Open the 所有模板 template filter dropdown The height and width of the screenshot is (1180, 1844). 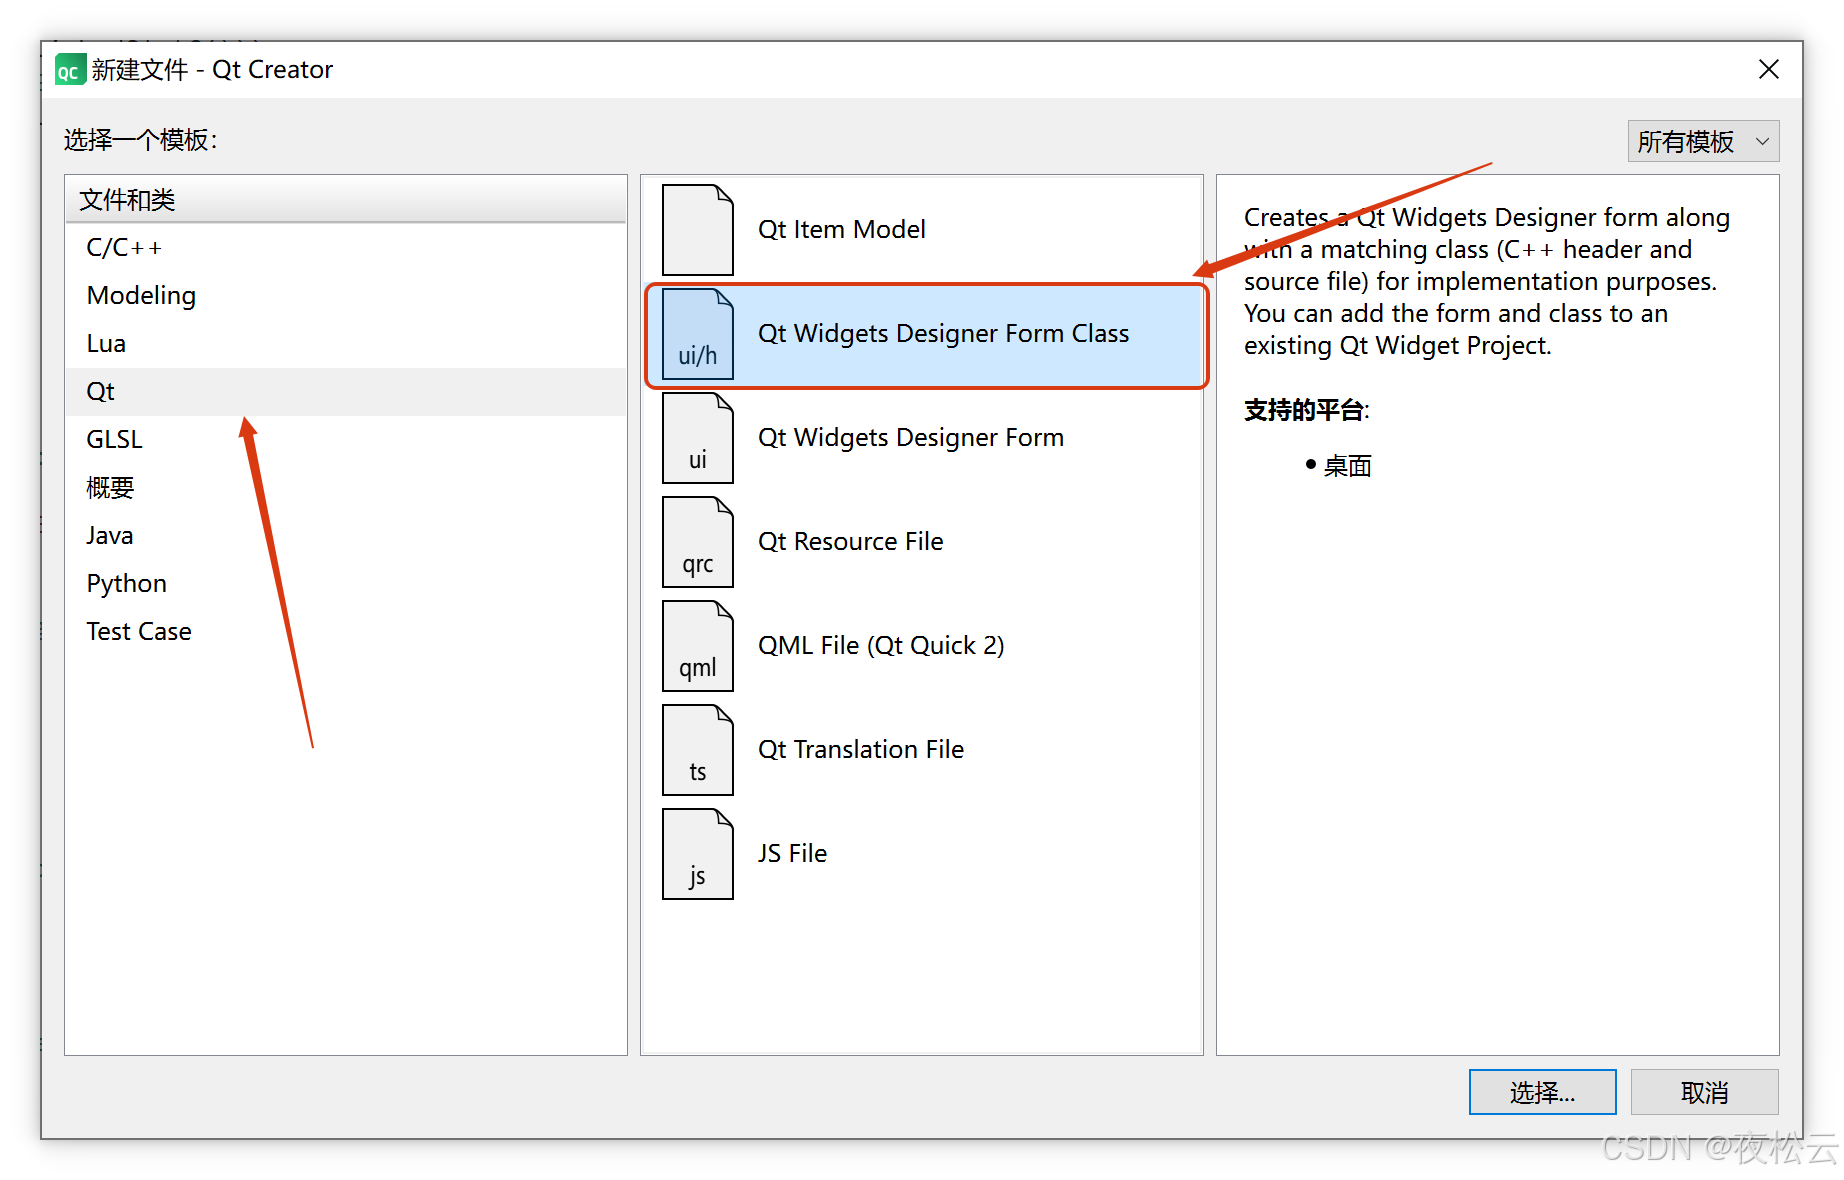(1702, 142)
